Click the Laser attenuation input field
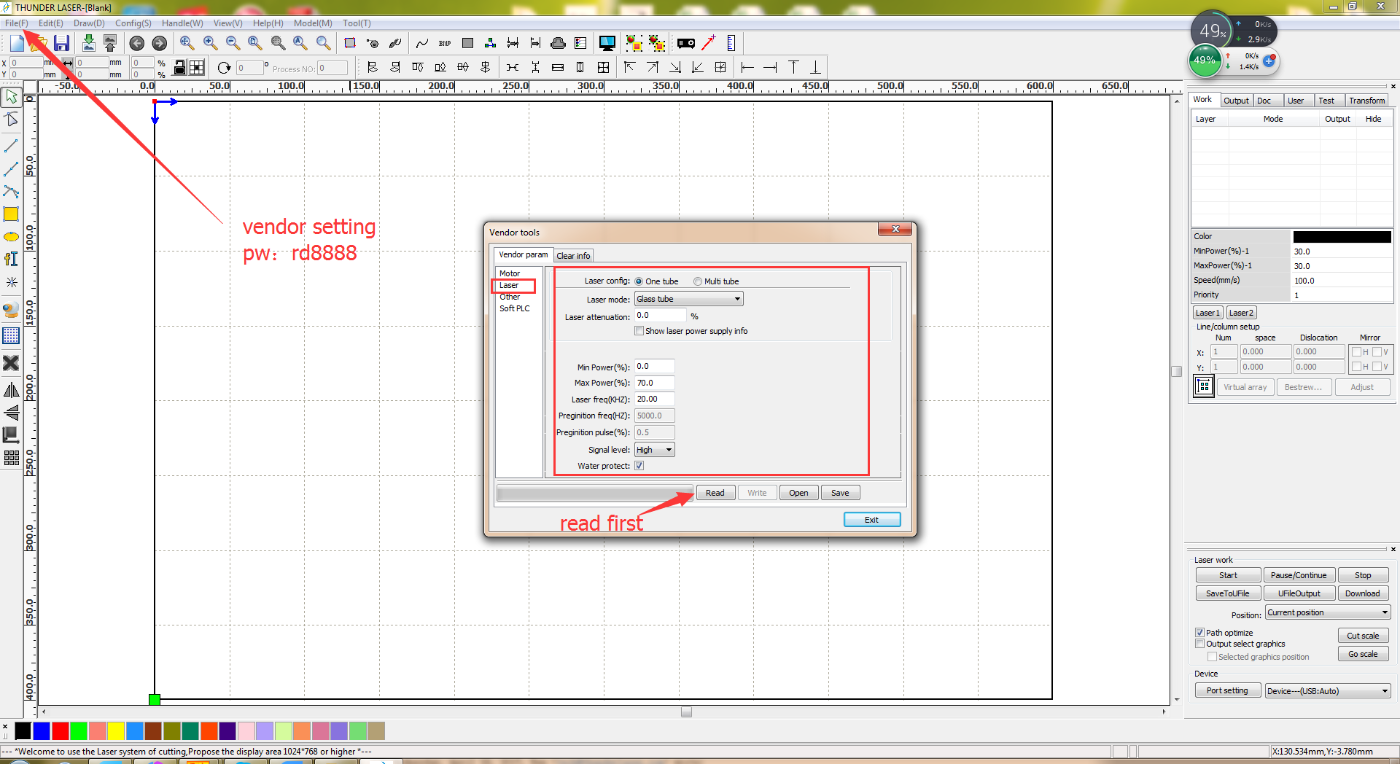Viewport: 1400px width, 764px height. pos(660,316)
